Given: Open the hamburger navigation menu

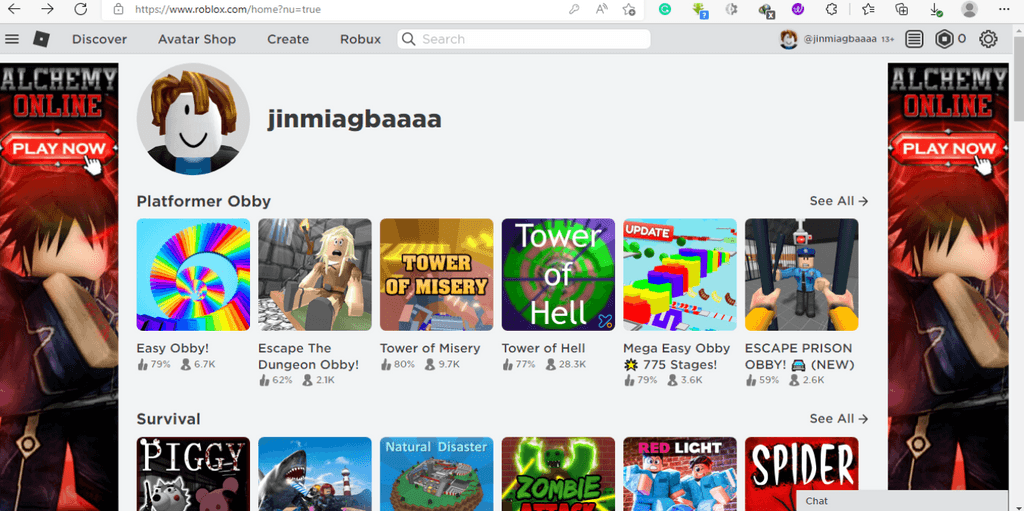Looking at the screenshot, I should click(x=12, y=39).
